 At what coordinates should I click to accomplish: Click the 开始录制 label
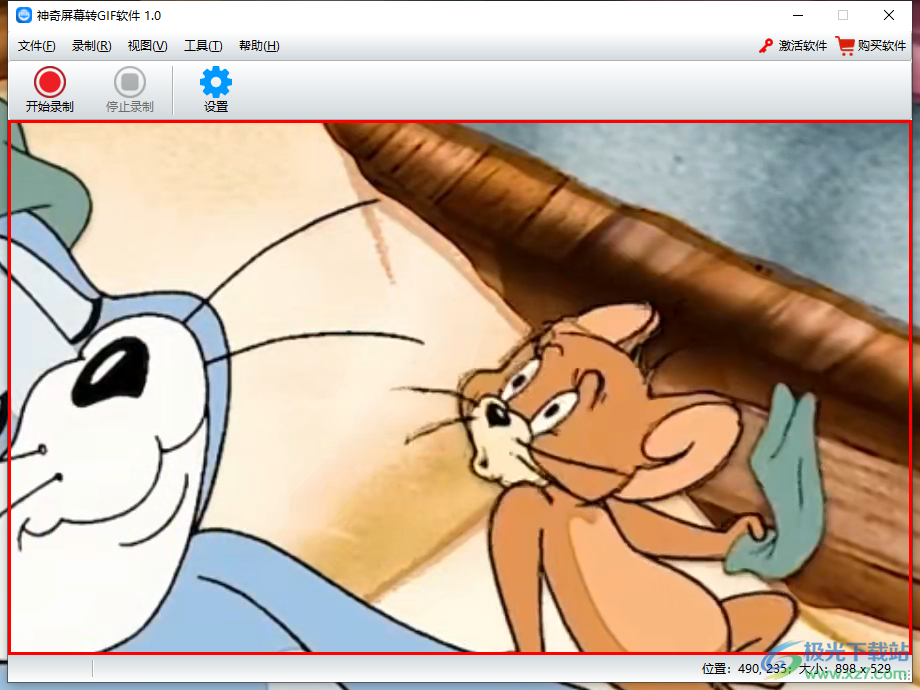pyautogui.click(x=50, y=107)
